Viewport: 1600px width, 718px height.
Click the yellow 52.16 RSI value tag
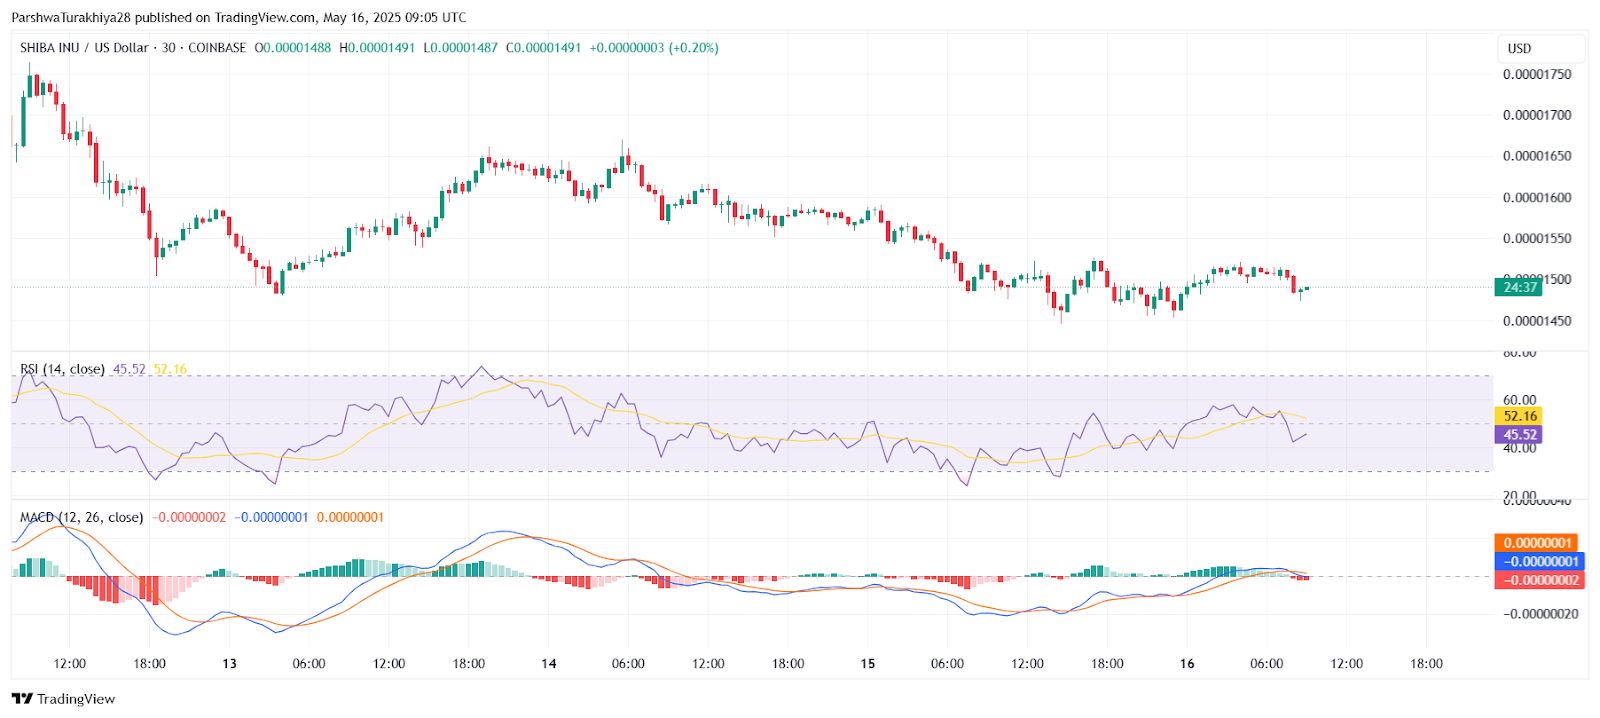(x=1518, y=416)
